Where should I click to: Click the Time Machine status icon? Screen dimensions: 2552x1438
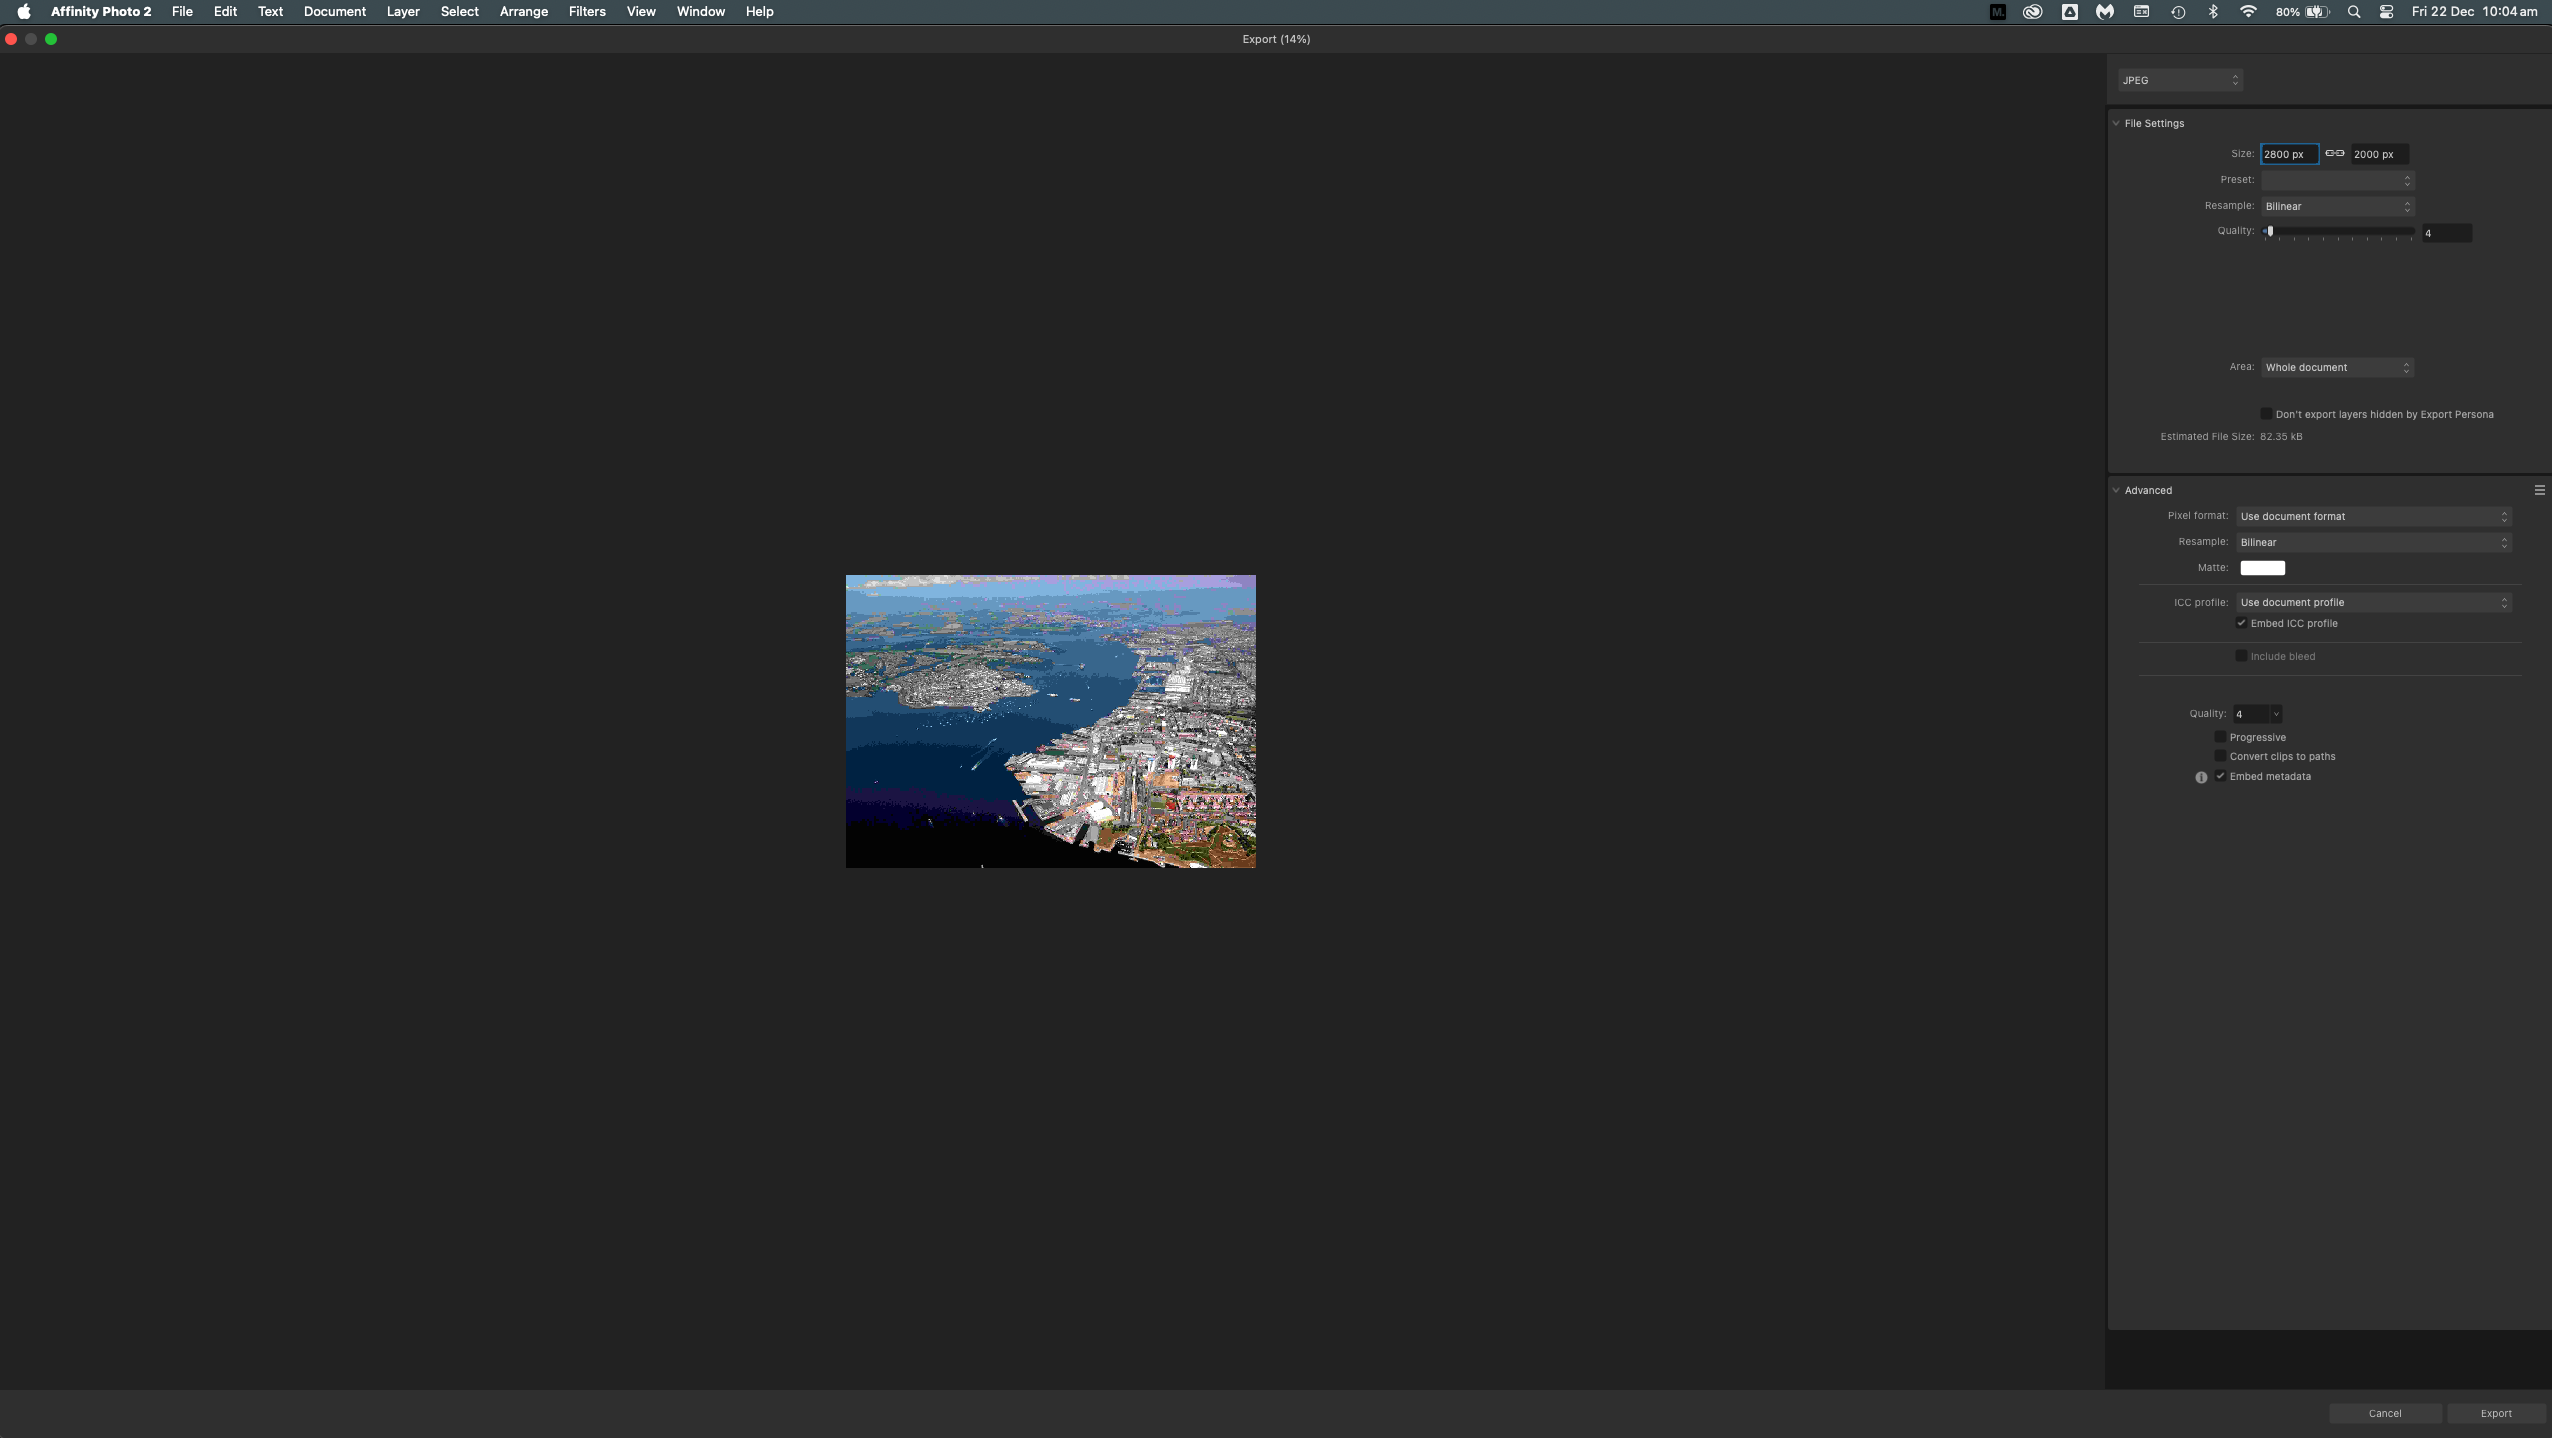pyautogui.click(x=2177, y=12)
